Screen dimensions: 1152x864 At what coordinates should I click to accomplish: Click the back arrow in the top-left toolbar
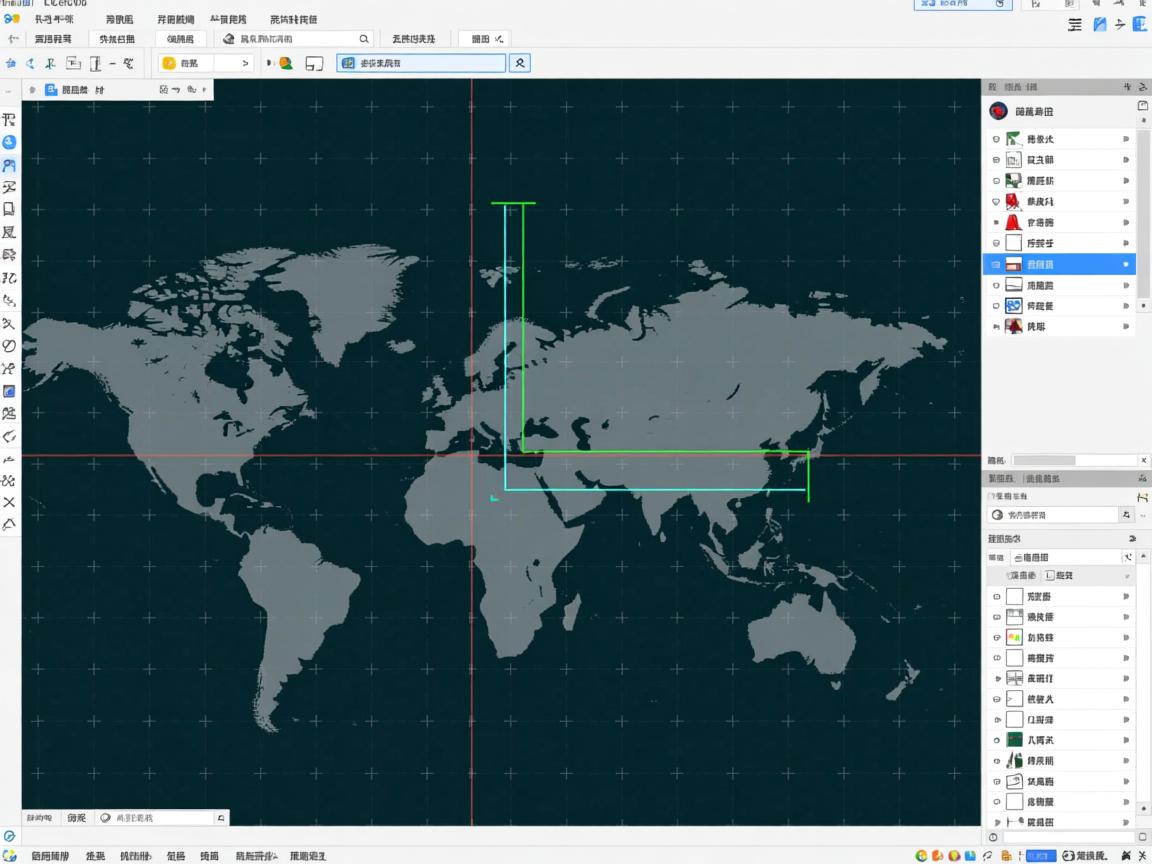[14, 39]
